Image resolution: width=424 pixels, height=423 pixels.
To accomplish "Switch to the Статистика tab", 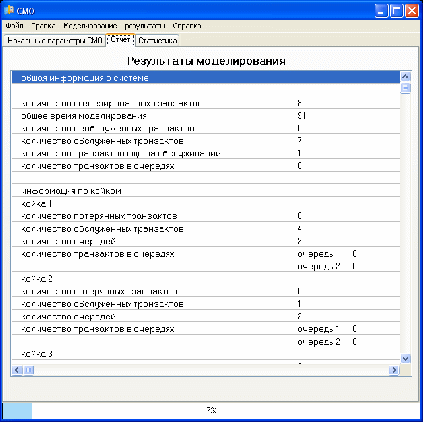I will click(157, 41).
